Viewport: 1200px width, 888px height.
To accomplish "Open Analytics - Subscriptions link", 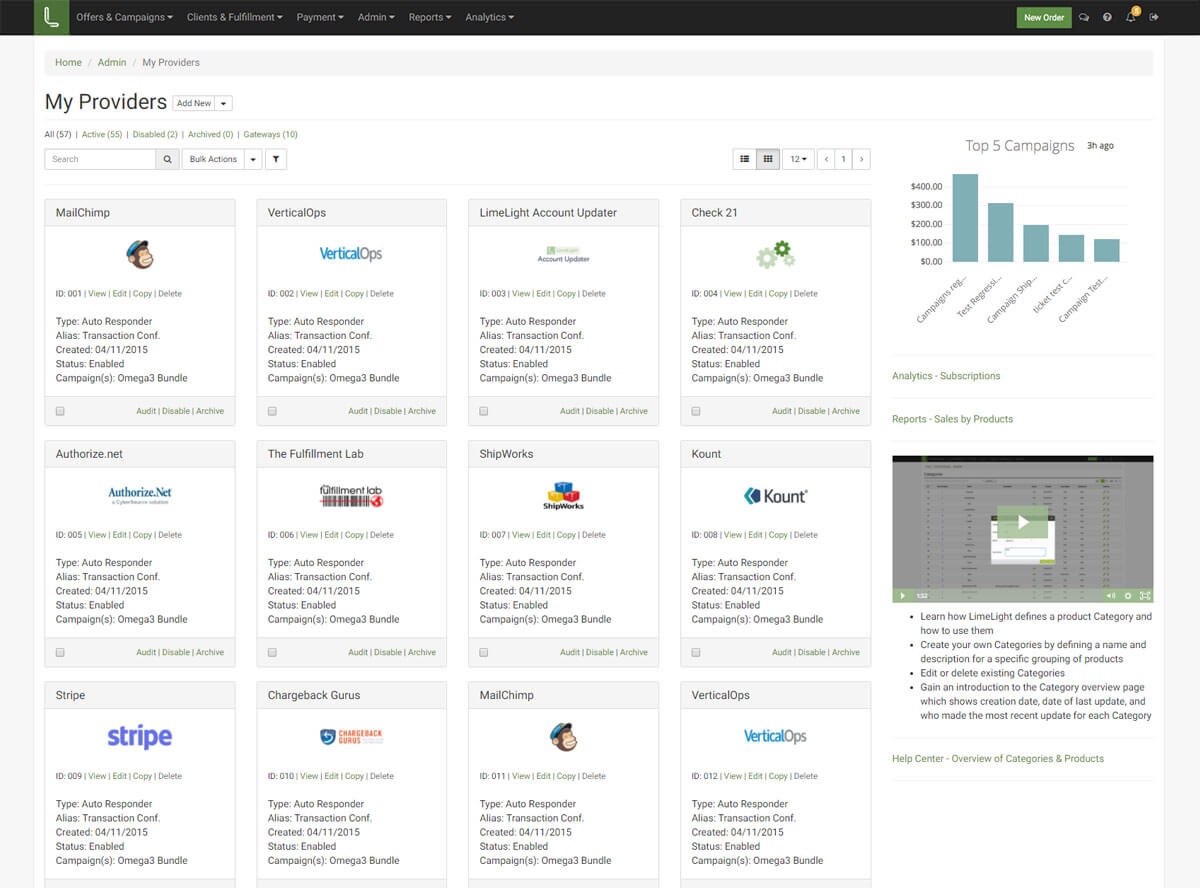I will [946, 376].
